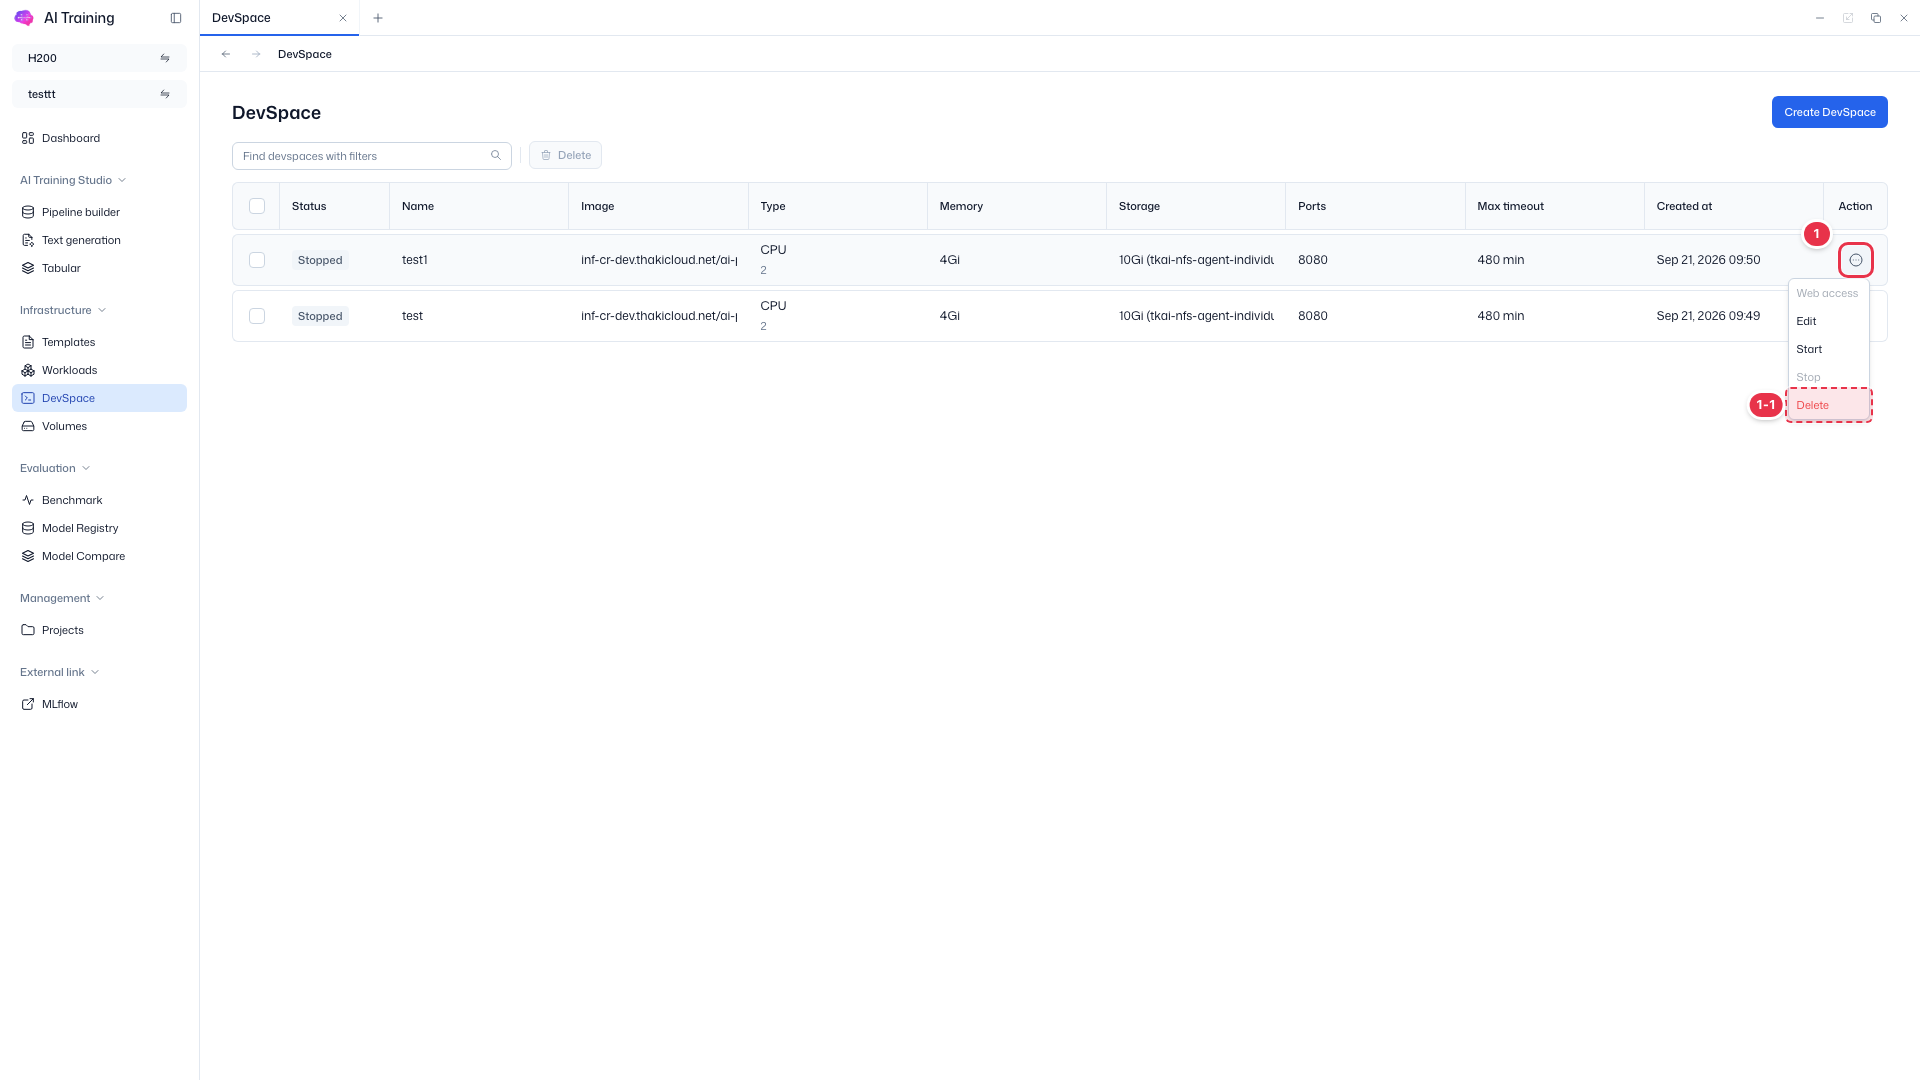Open Model Compare page
Image resolution: width=1920 pixels, height=1080 pixels.
(99, 556)
